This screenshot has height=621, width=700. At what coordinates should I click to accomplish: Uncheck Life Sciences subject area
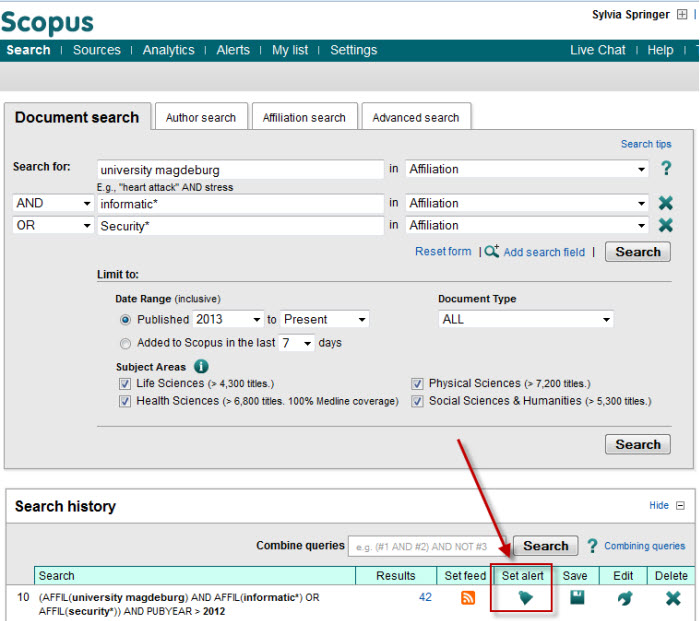click(x=125, y=383)
